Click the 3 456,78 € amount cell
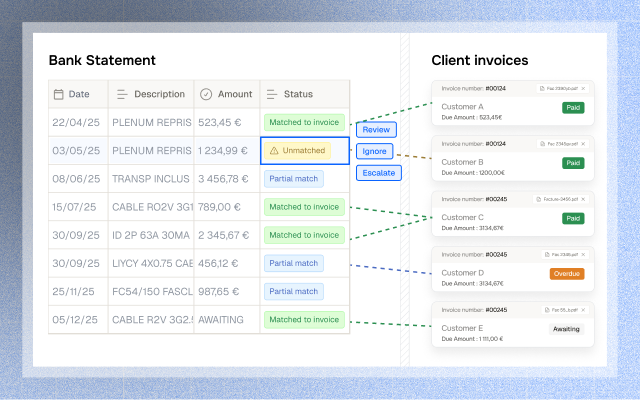This screenshot has width=640, height=400. (227, 179)
